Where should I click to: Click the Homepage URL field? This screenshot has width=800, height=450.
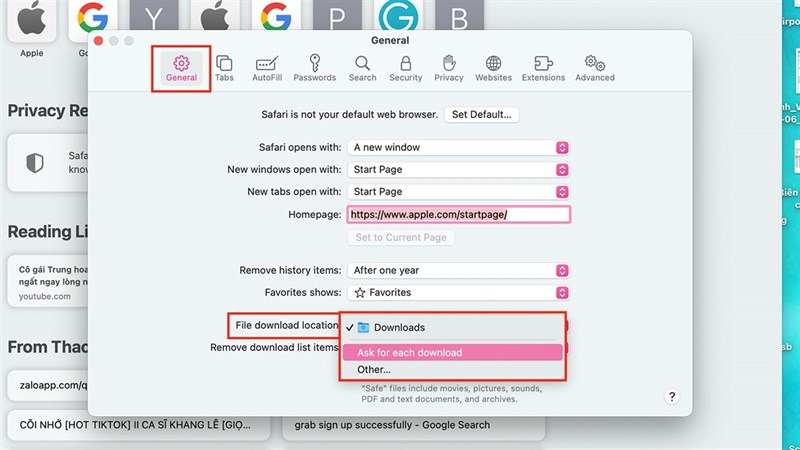(458, 214)
